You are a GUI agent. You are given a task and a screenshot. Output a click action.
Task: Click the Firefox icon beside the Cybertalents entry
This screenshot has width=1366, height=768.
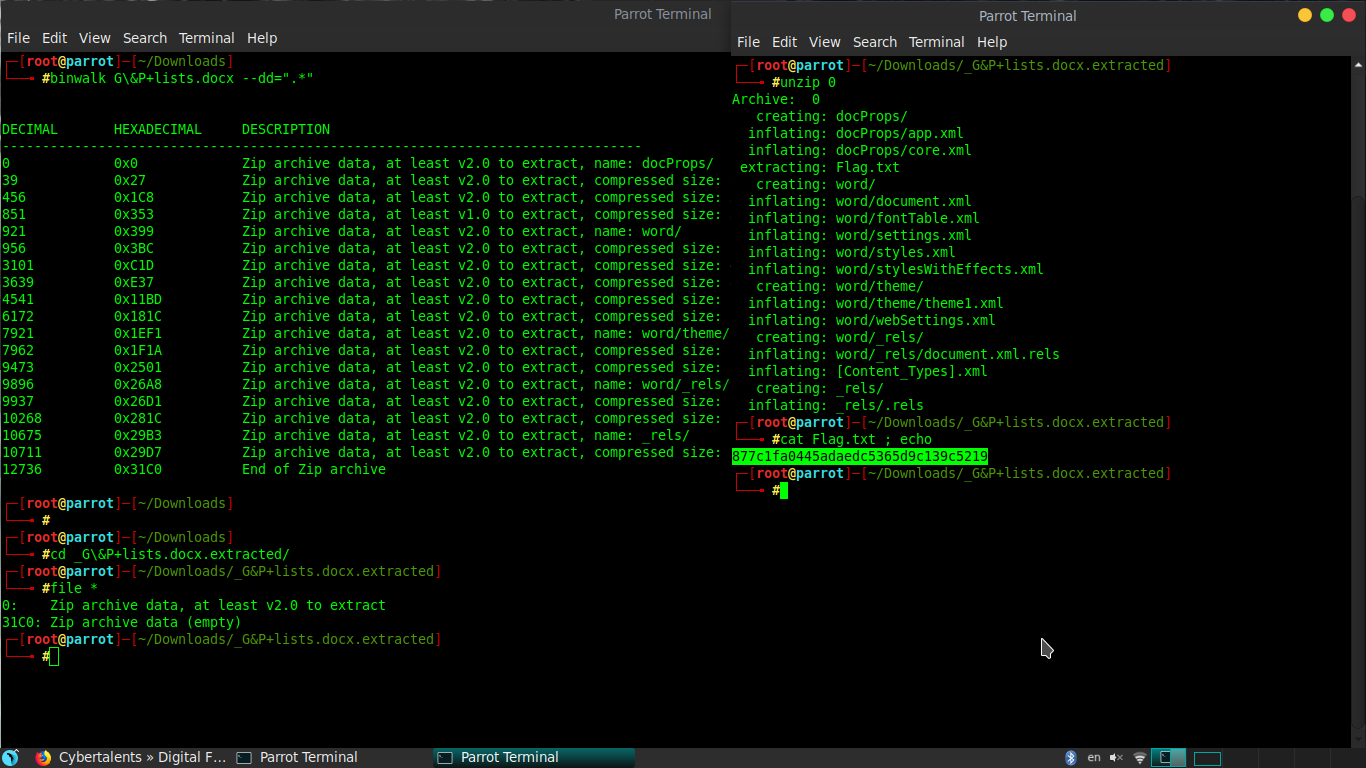click(41, 757)
